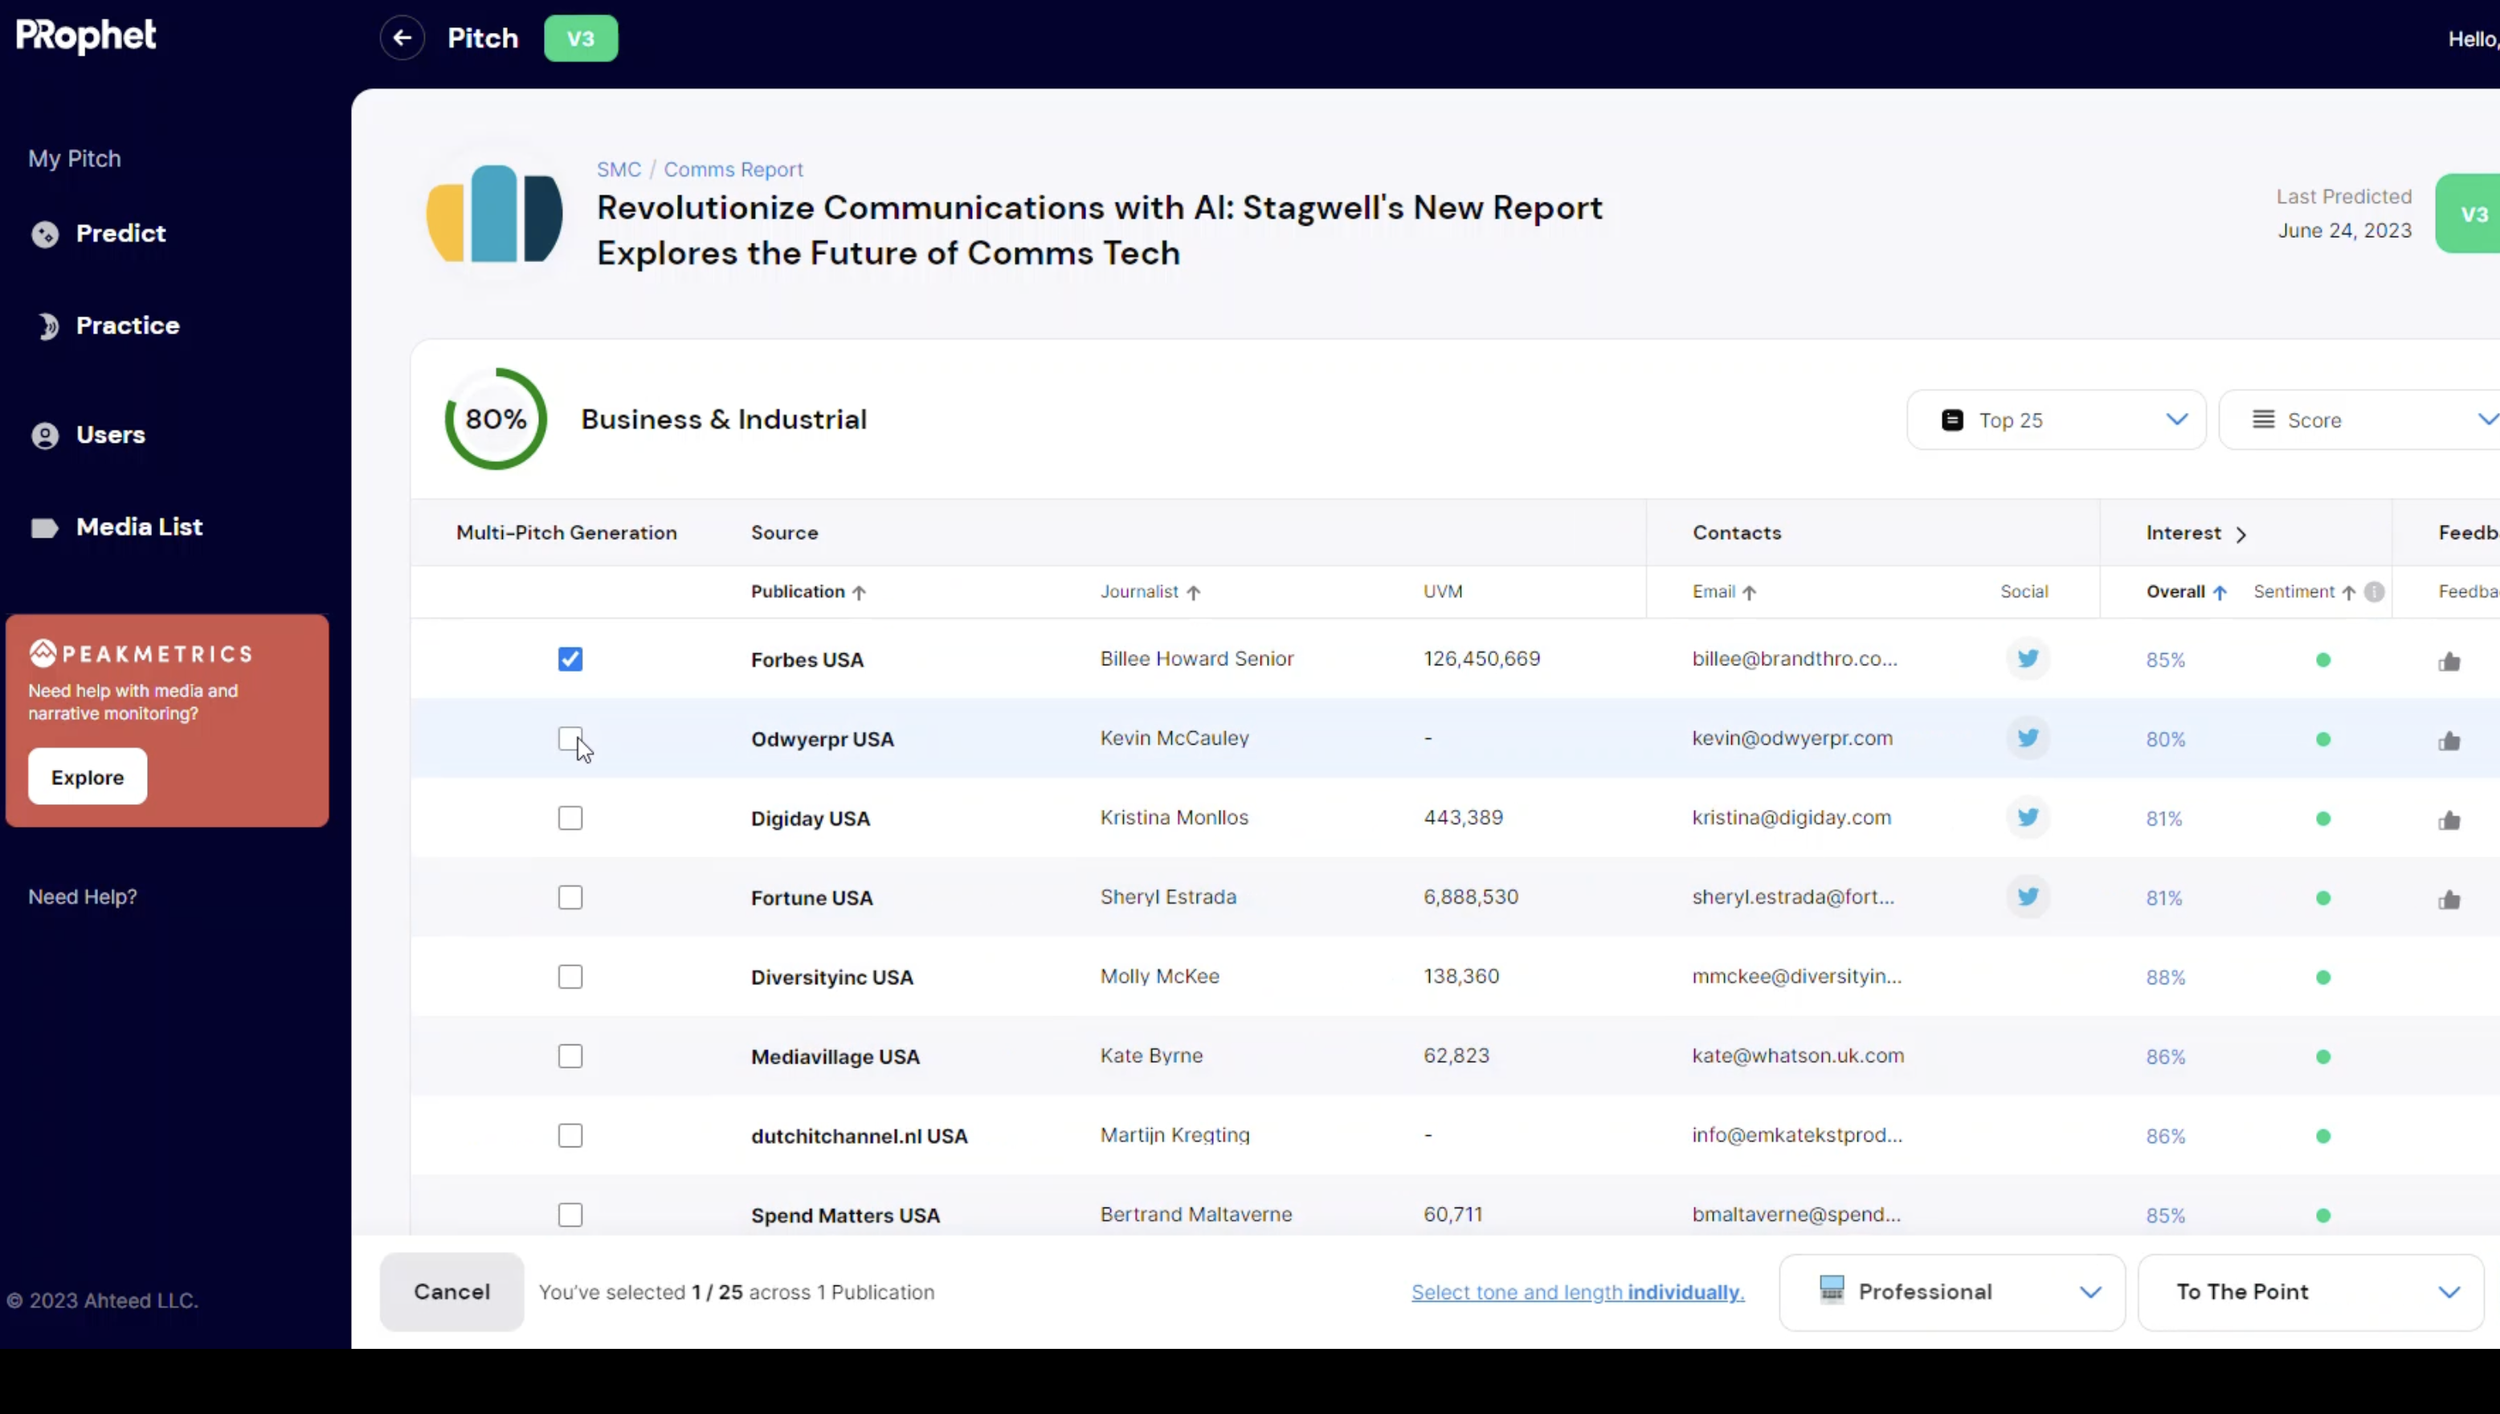Click the PRophet logo
Screen dimensions: 2500x1414
point(86,36)
